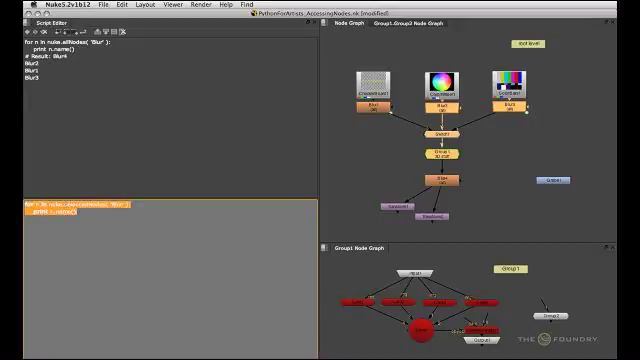Viewport: 640px width, 360px height.
Task: Select the Script Editor tab
Action: coord(51,23)
